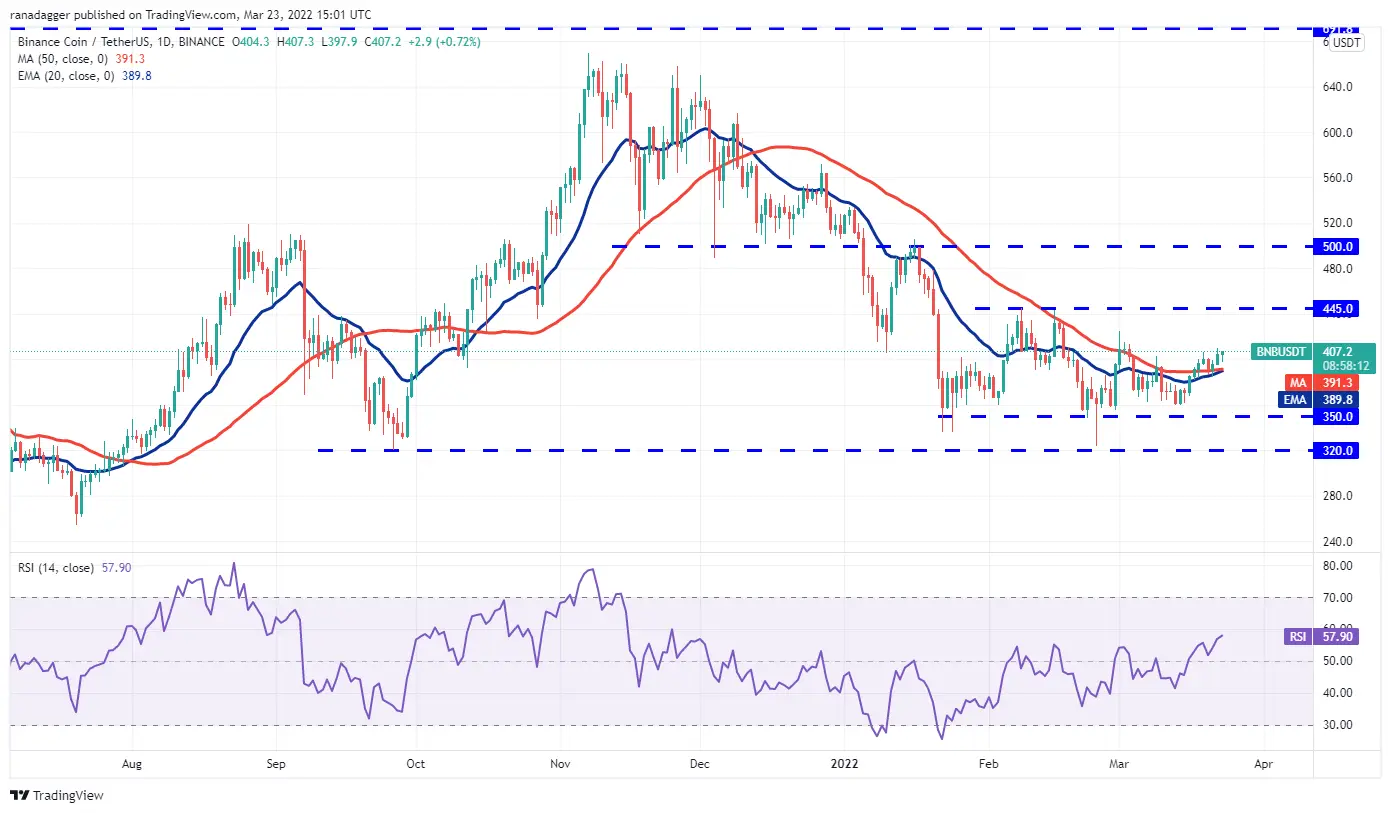Image resolution: width=1391 pixels, height=813 pixels.
Task: Click the TradingView logo at bottom left
Action: click(57, 796)
